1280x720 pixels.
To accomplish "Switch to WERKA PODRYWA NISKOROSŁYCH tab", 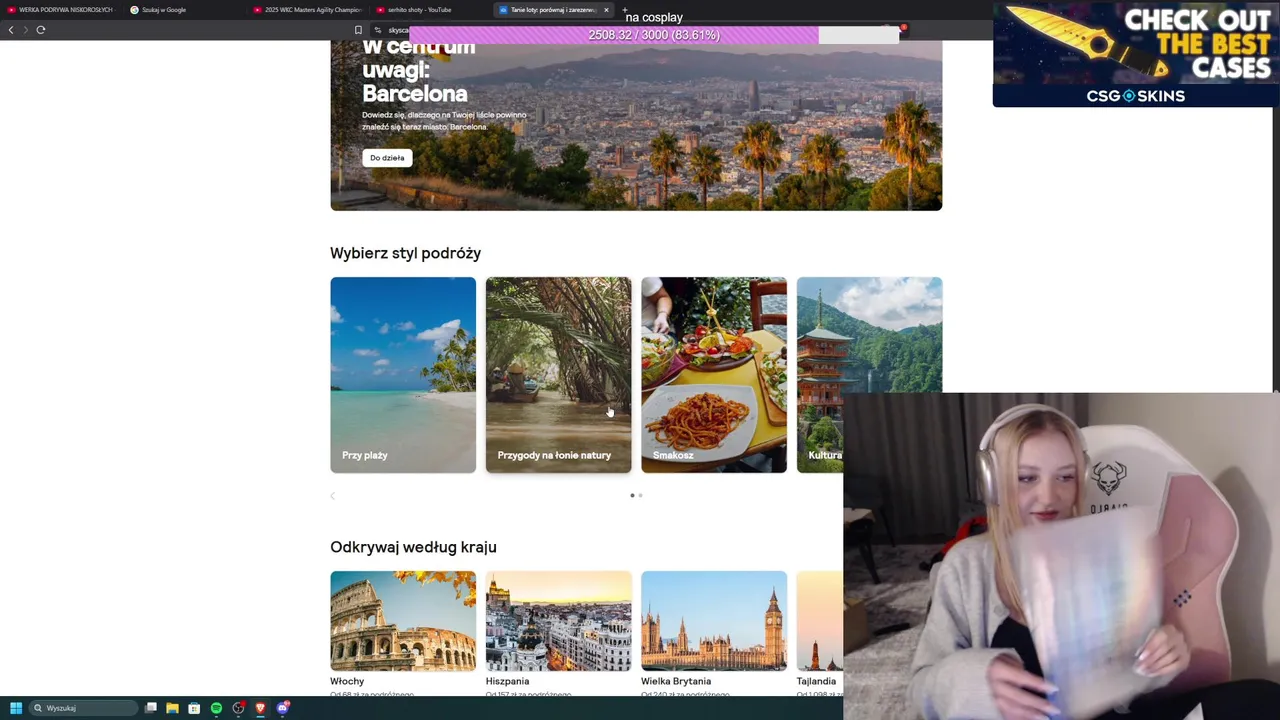I will pyautogui.click(x=61, y=10).
